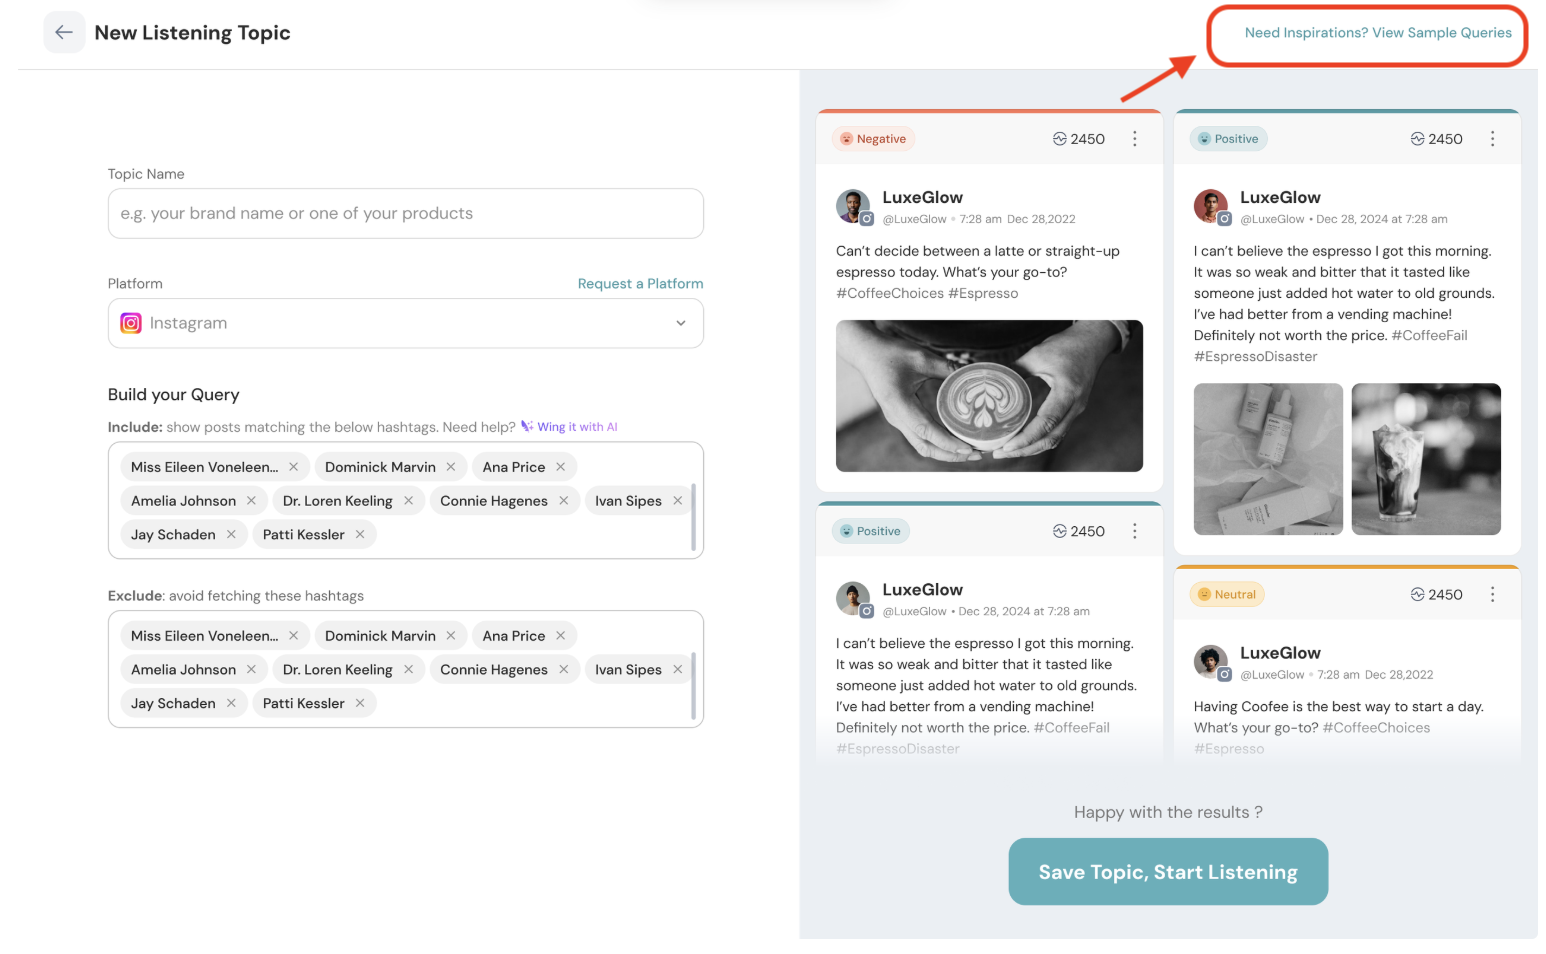1546x954 pixels.
Task: Expand the Instagram platform dropdown
Action: click(680, 324)
